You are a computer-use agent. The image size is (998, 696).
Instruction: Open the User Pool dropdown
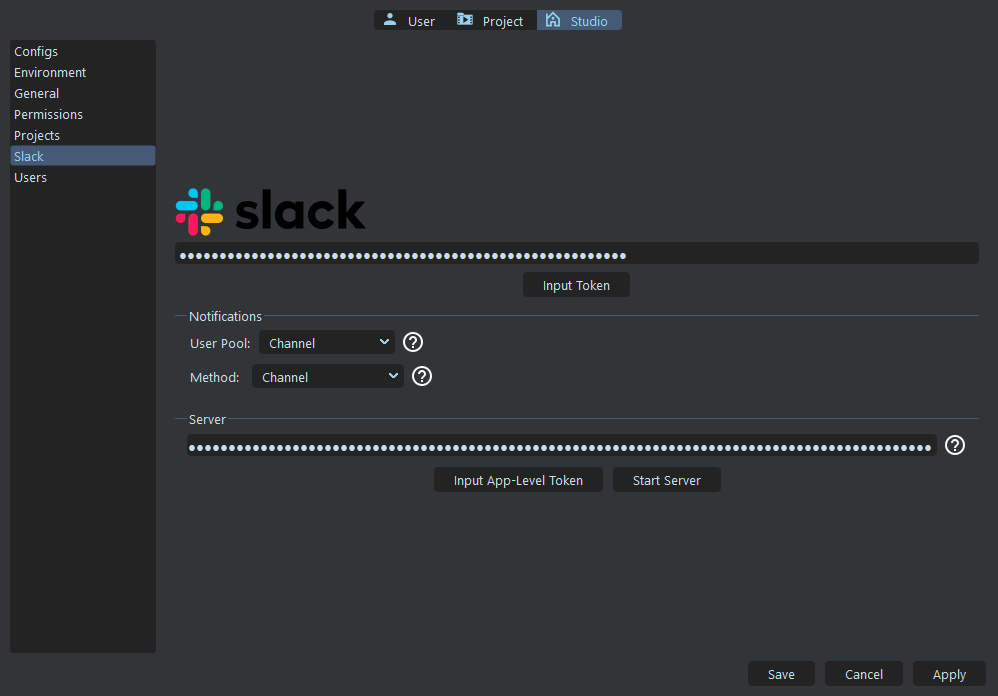tap(327, 342)
